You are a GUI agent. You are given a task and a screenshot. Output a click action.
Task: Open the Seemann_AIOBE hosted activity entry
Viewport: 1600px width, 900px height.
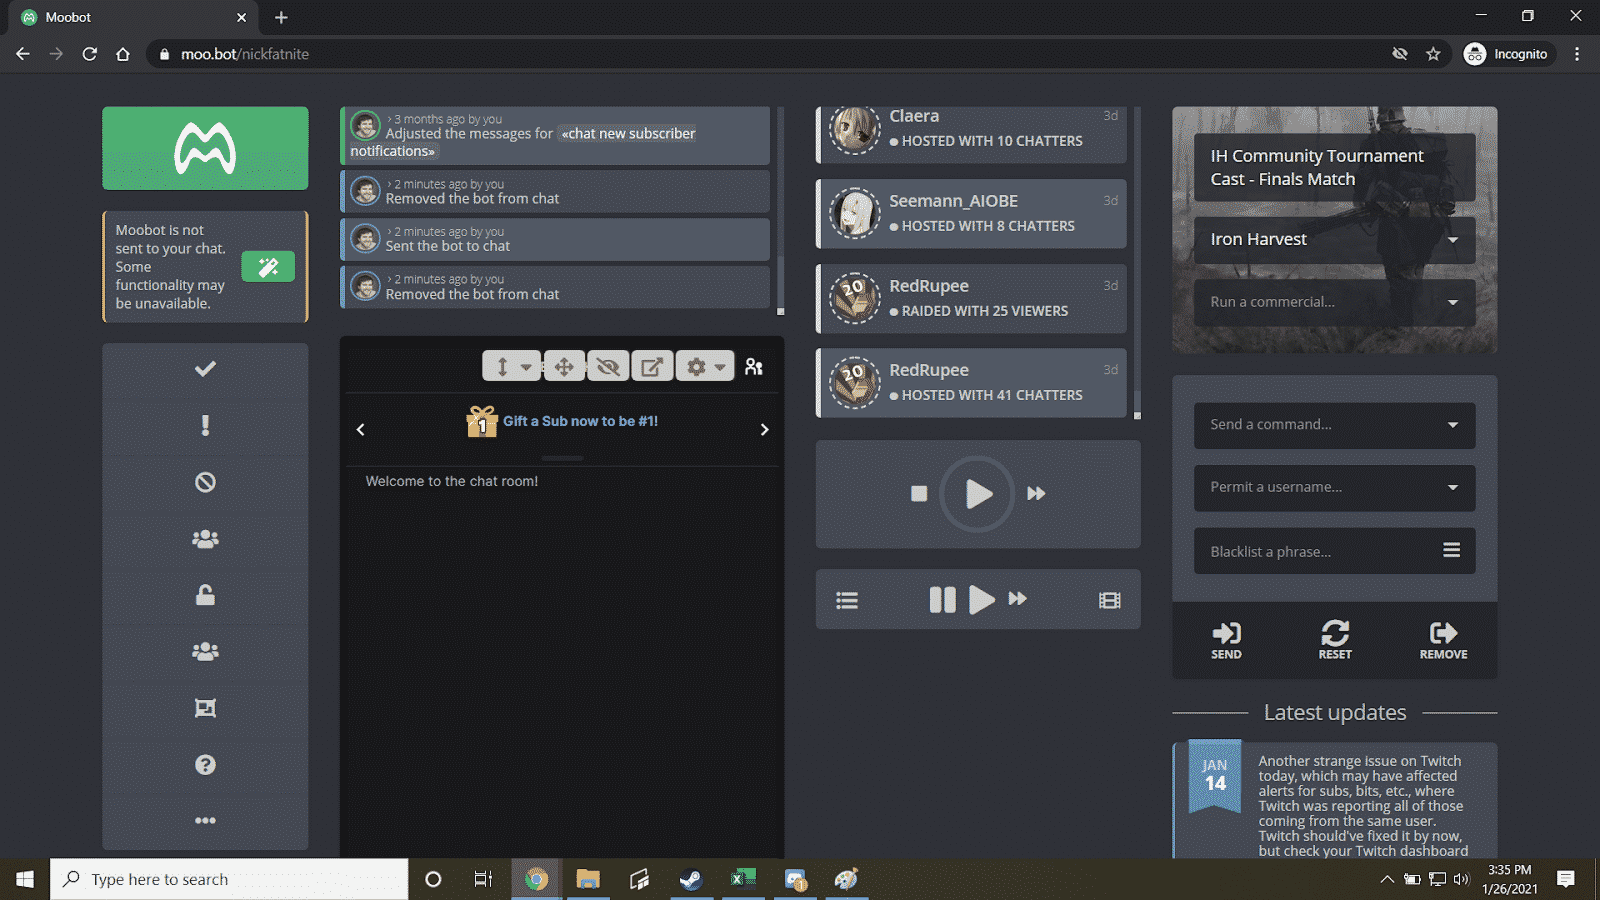click(x=972, y=213)
